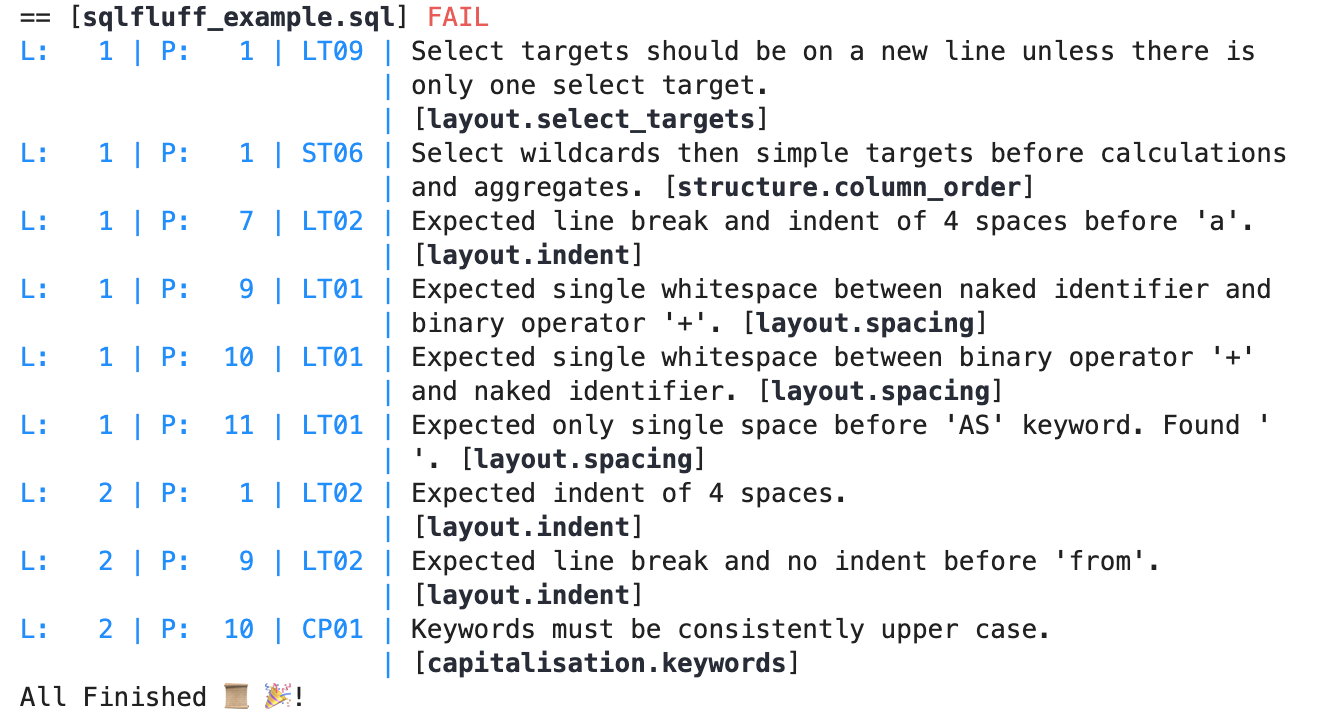
Task: Click the bold capitalisation.keywords rule name
Action: pyautogui.click(x=606, y=663)
